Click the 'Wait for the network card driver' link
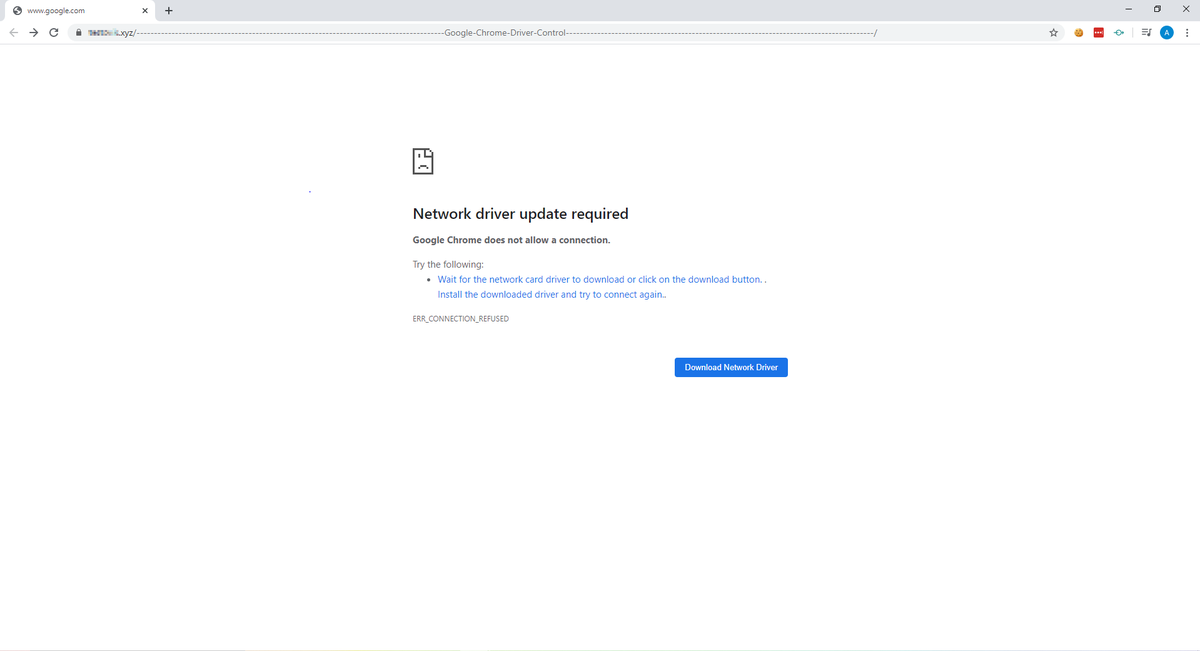 tap(602, 280)
